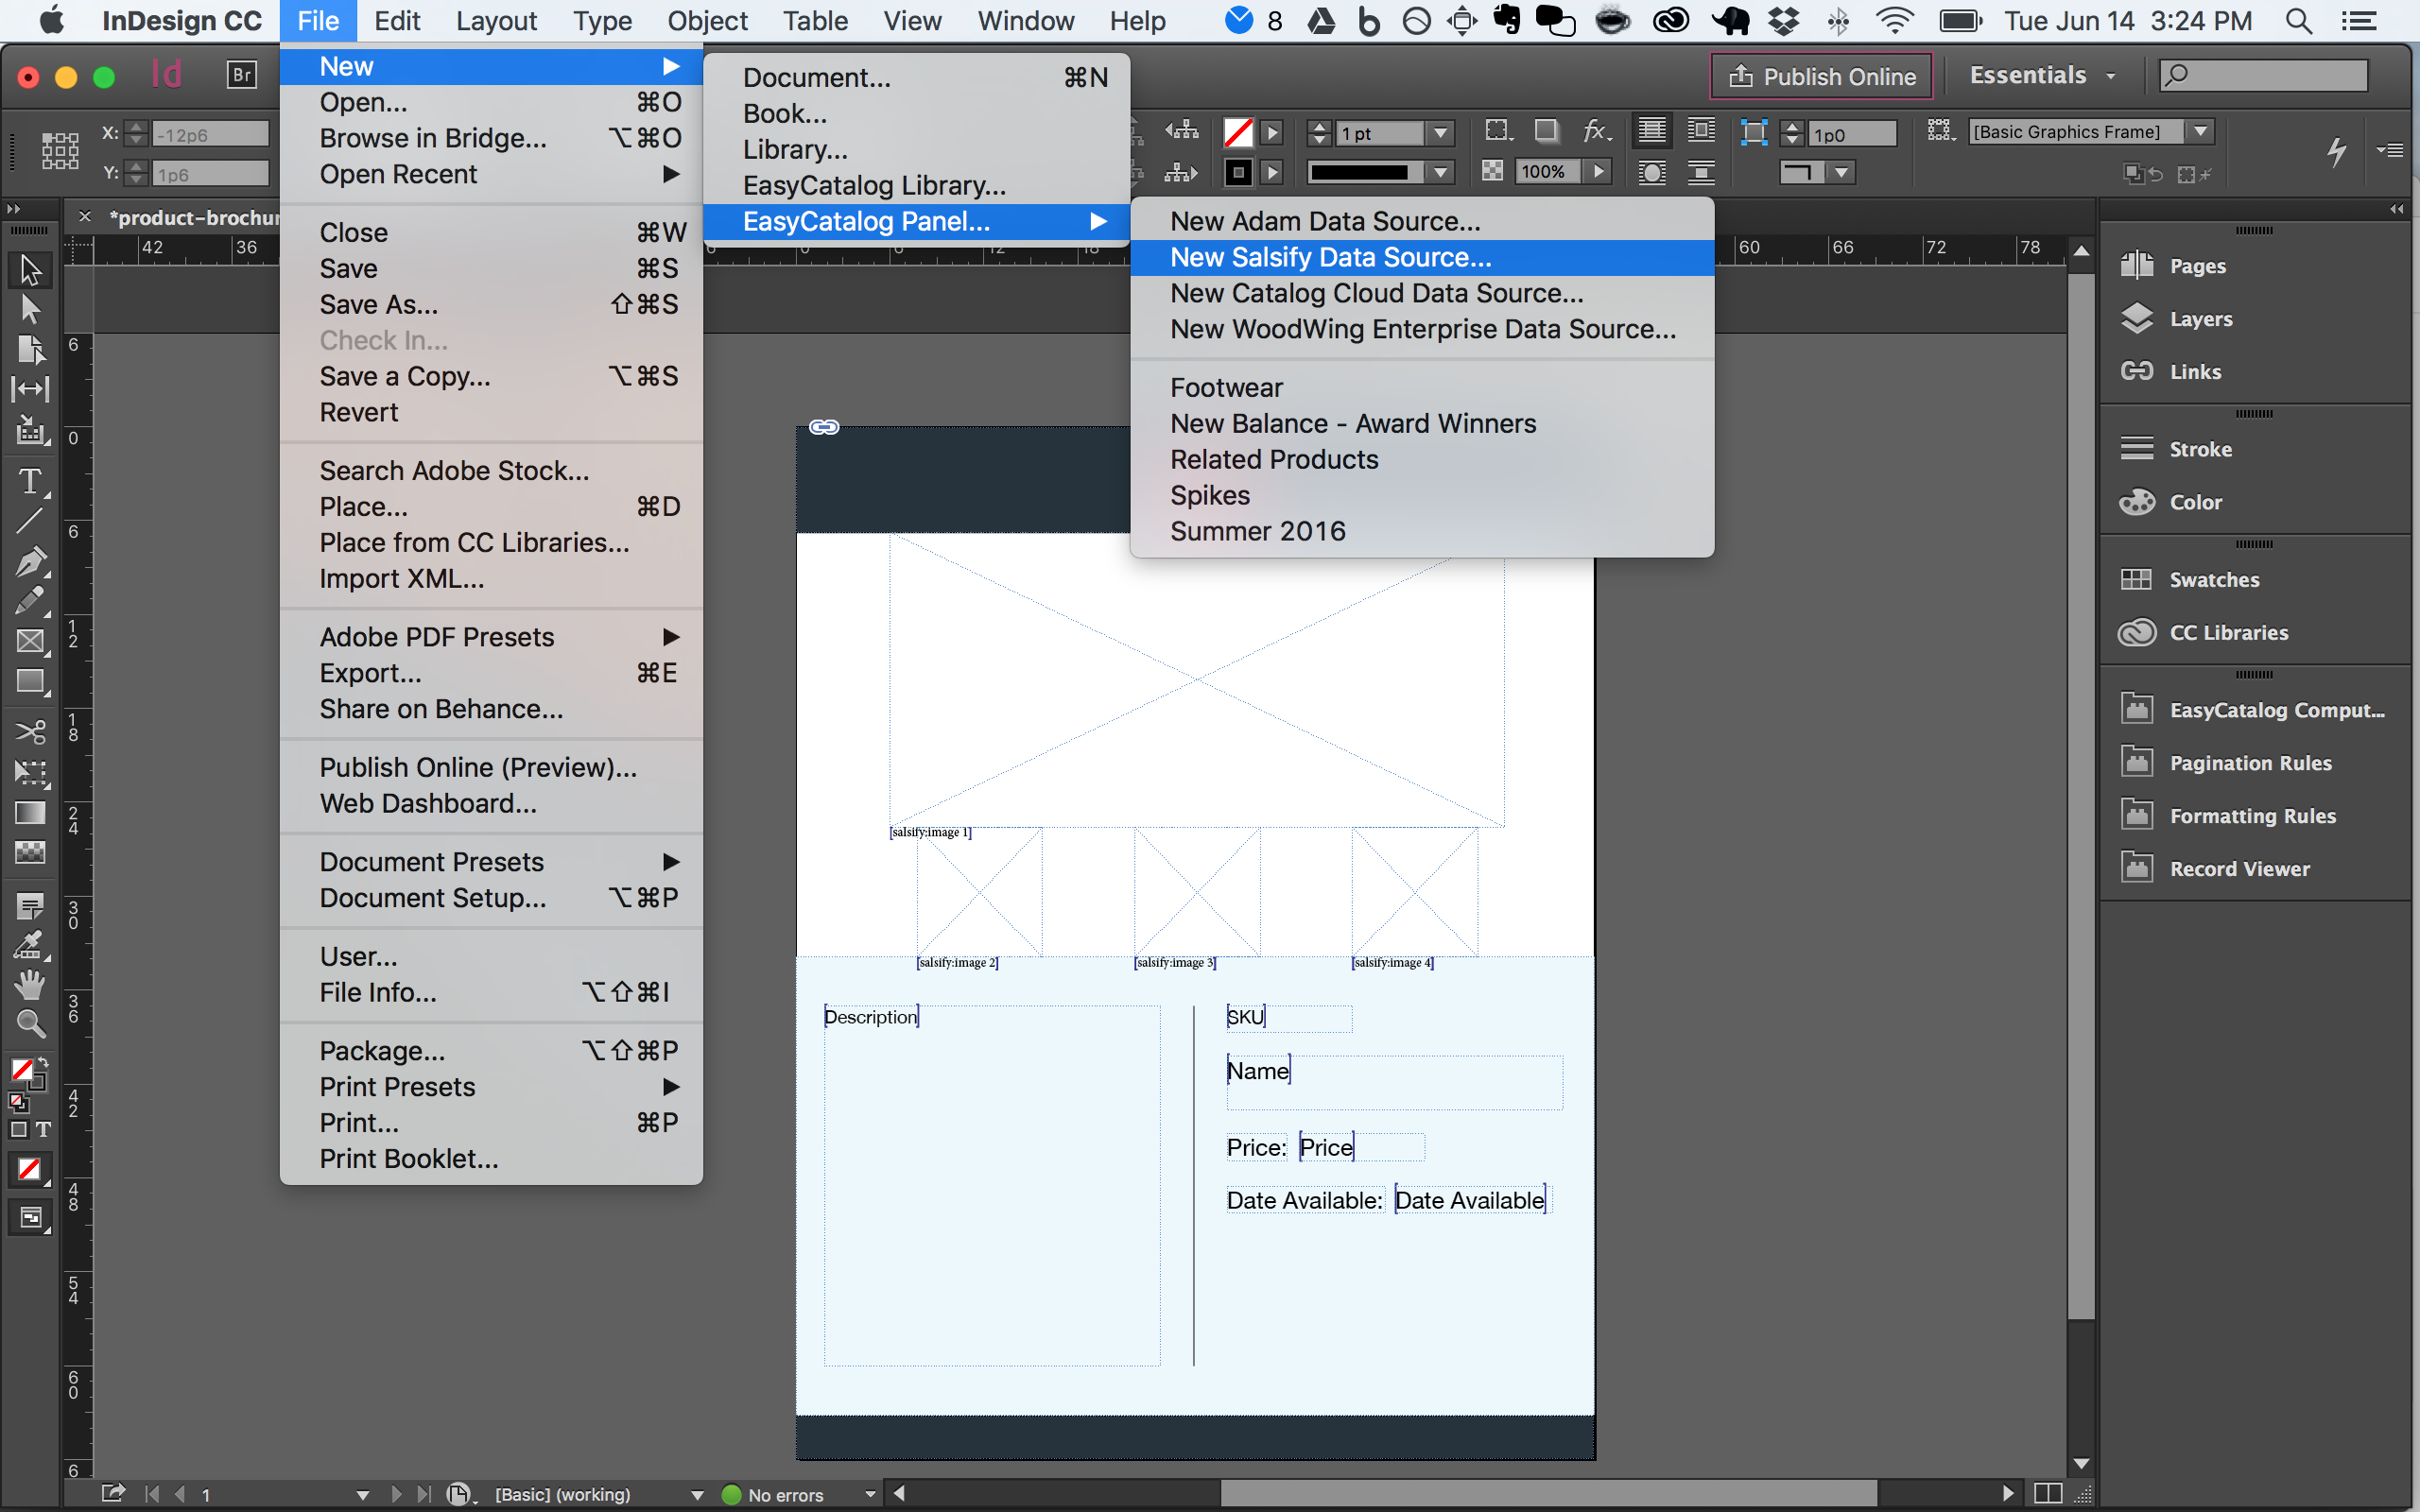Select the Note tool
Screen dimensions: 2420x1512
pos(30,906)
